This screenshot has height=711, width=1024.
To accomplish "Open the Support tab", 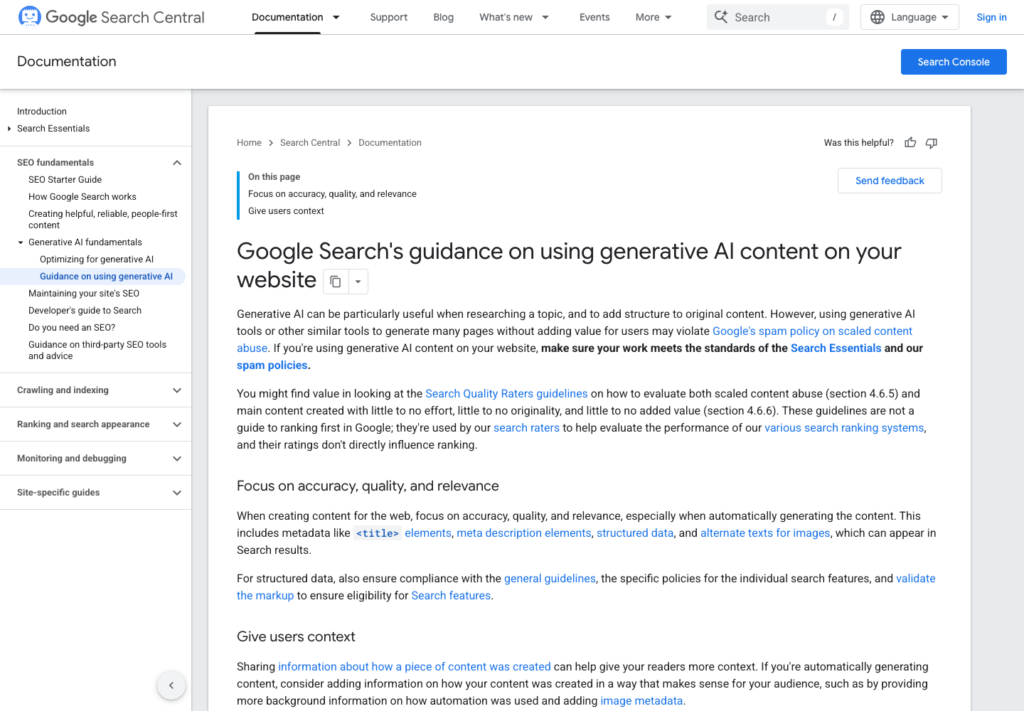I will coord(389,17).
